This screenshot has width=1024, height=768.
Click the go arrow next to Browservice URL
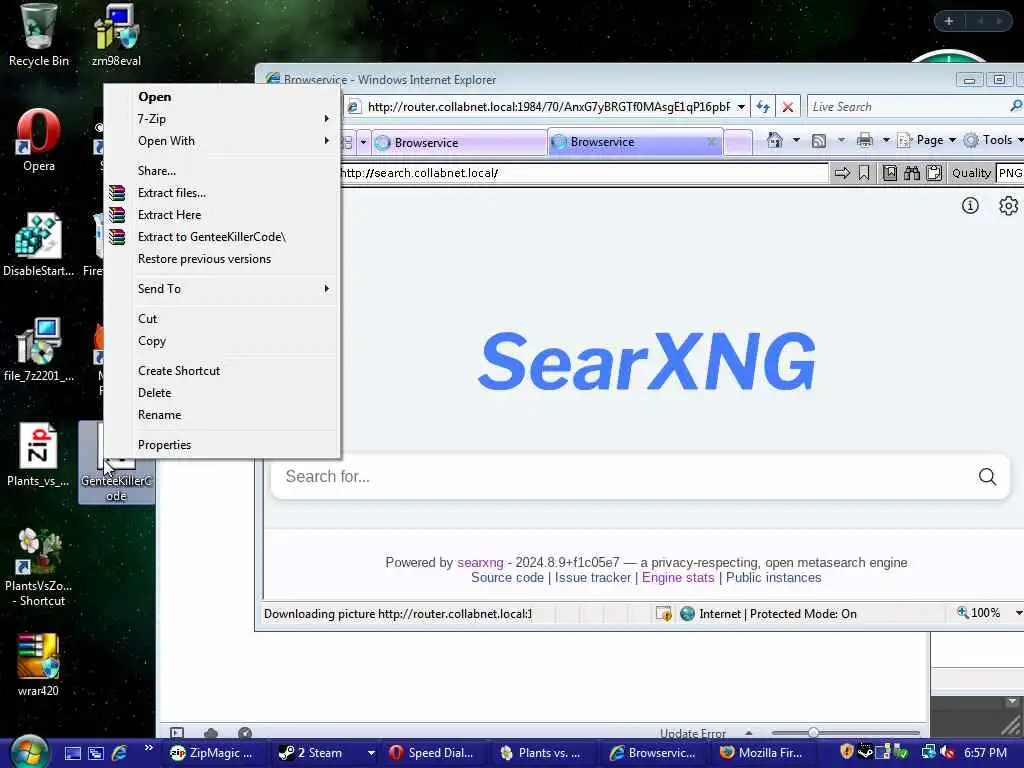(842, 173)
